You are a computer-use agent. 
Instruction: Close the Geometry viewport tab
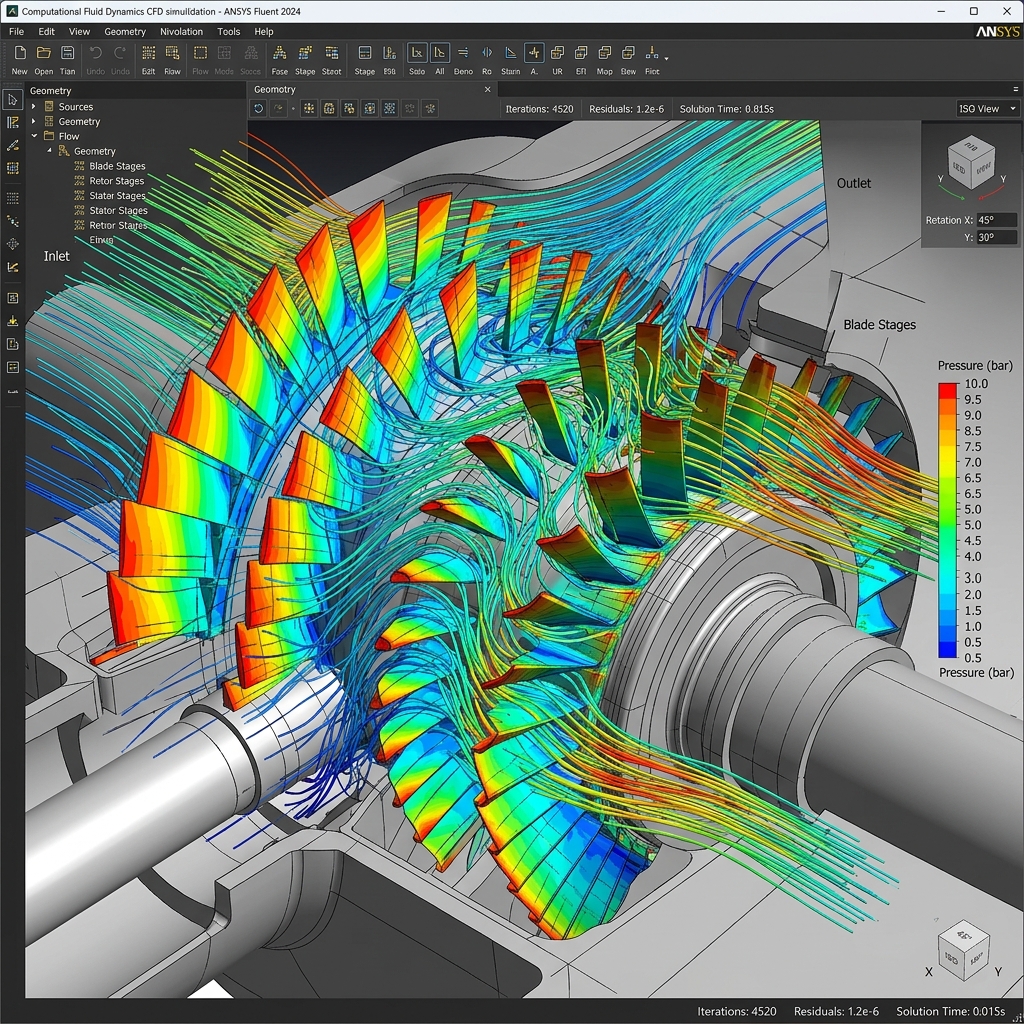(x=487, y=89)
